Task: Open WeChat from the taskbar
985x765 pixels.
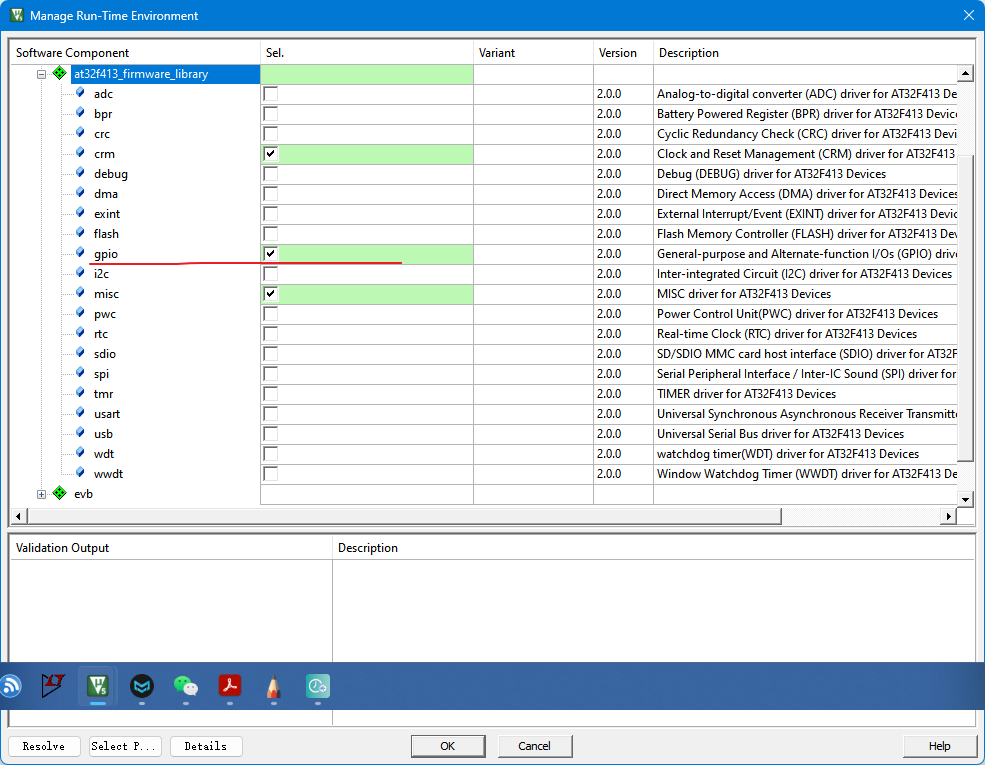Action: tap(186, 686)
